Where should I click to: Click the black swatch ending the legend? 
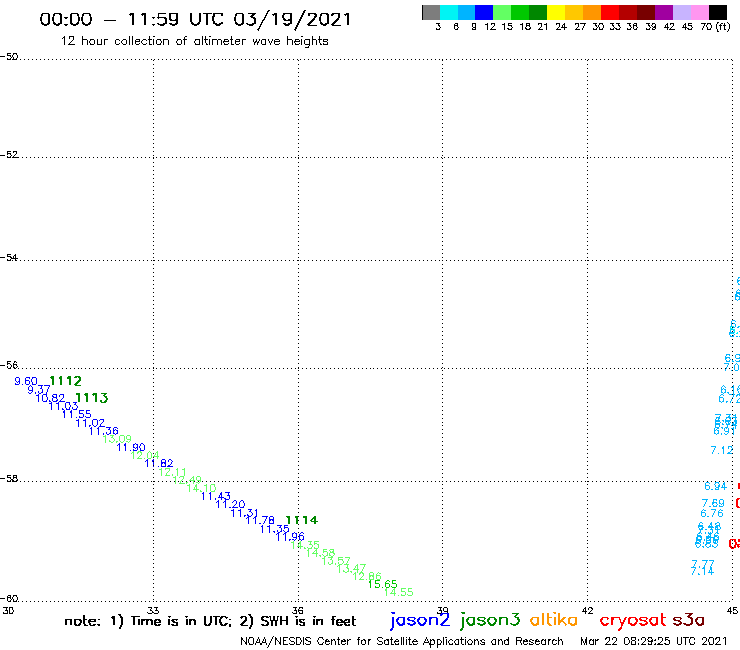point(718,12)
